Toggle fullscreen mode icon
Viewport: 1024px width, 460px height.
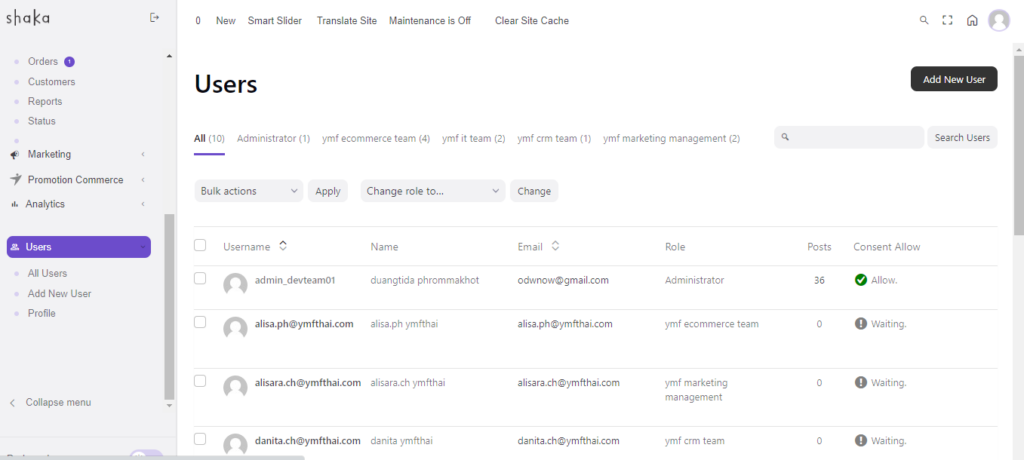(947, 20)
